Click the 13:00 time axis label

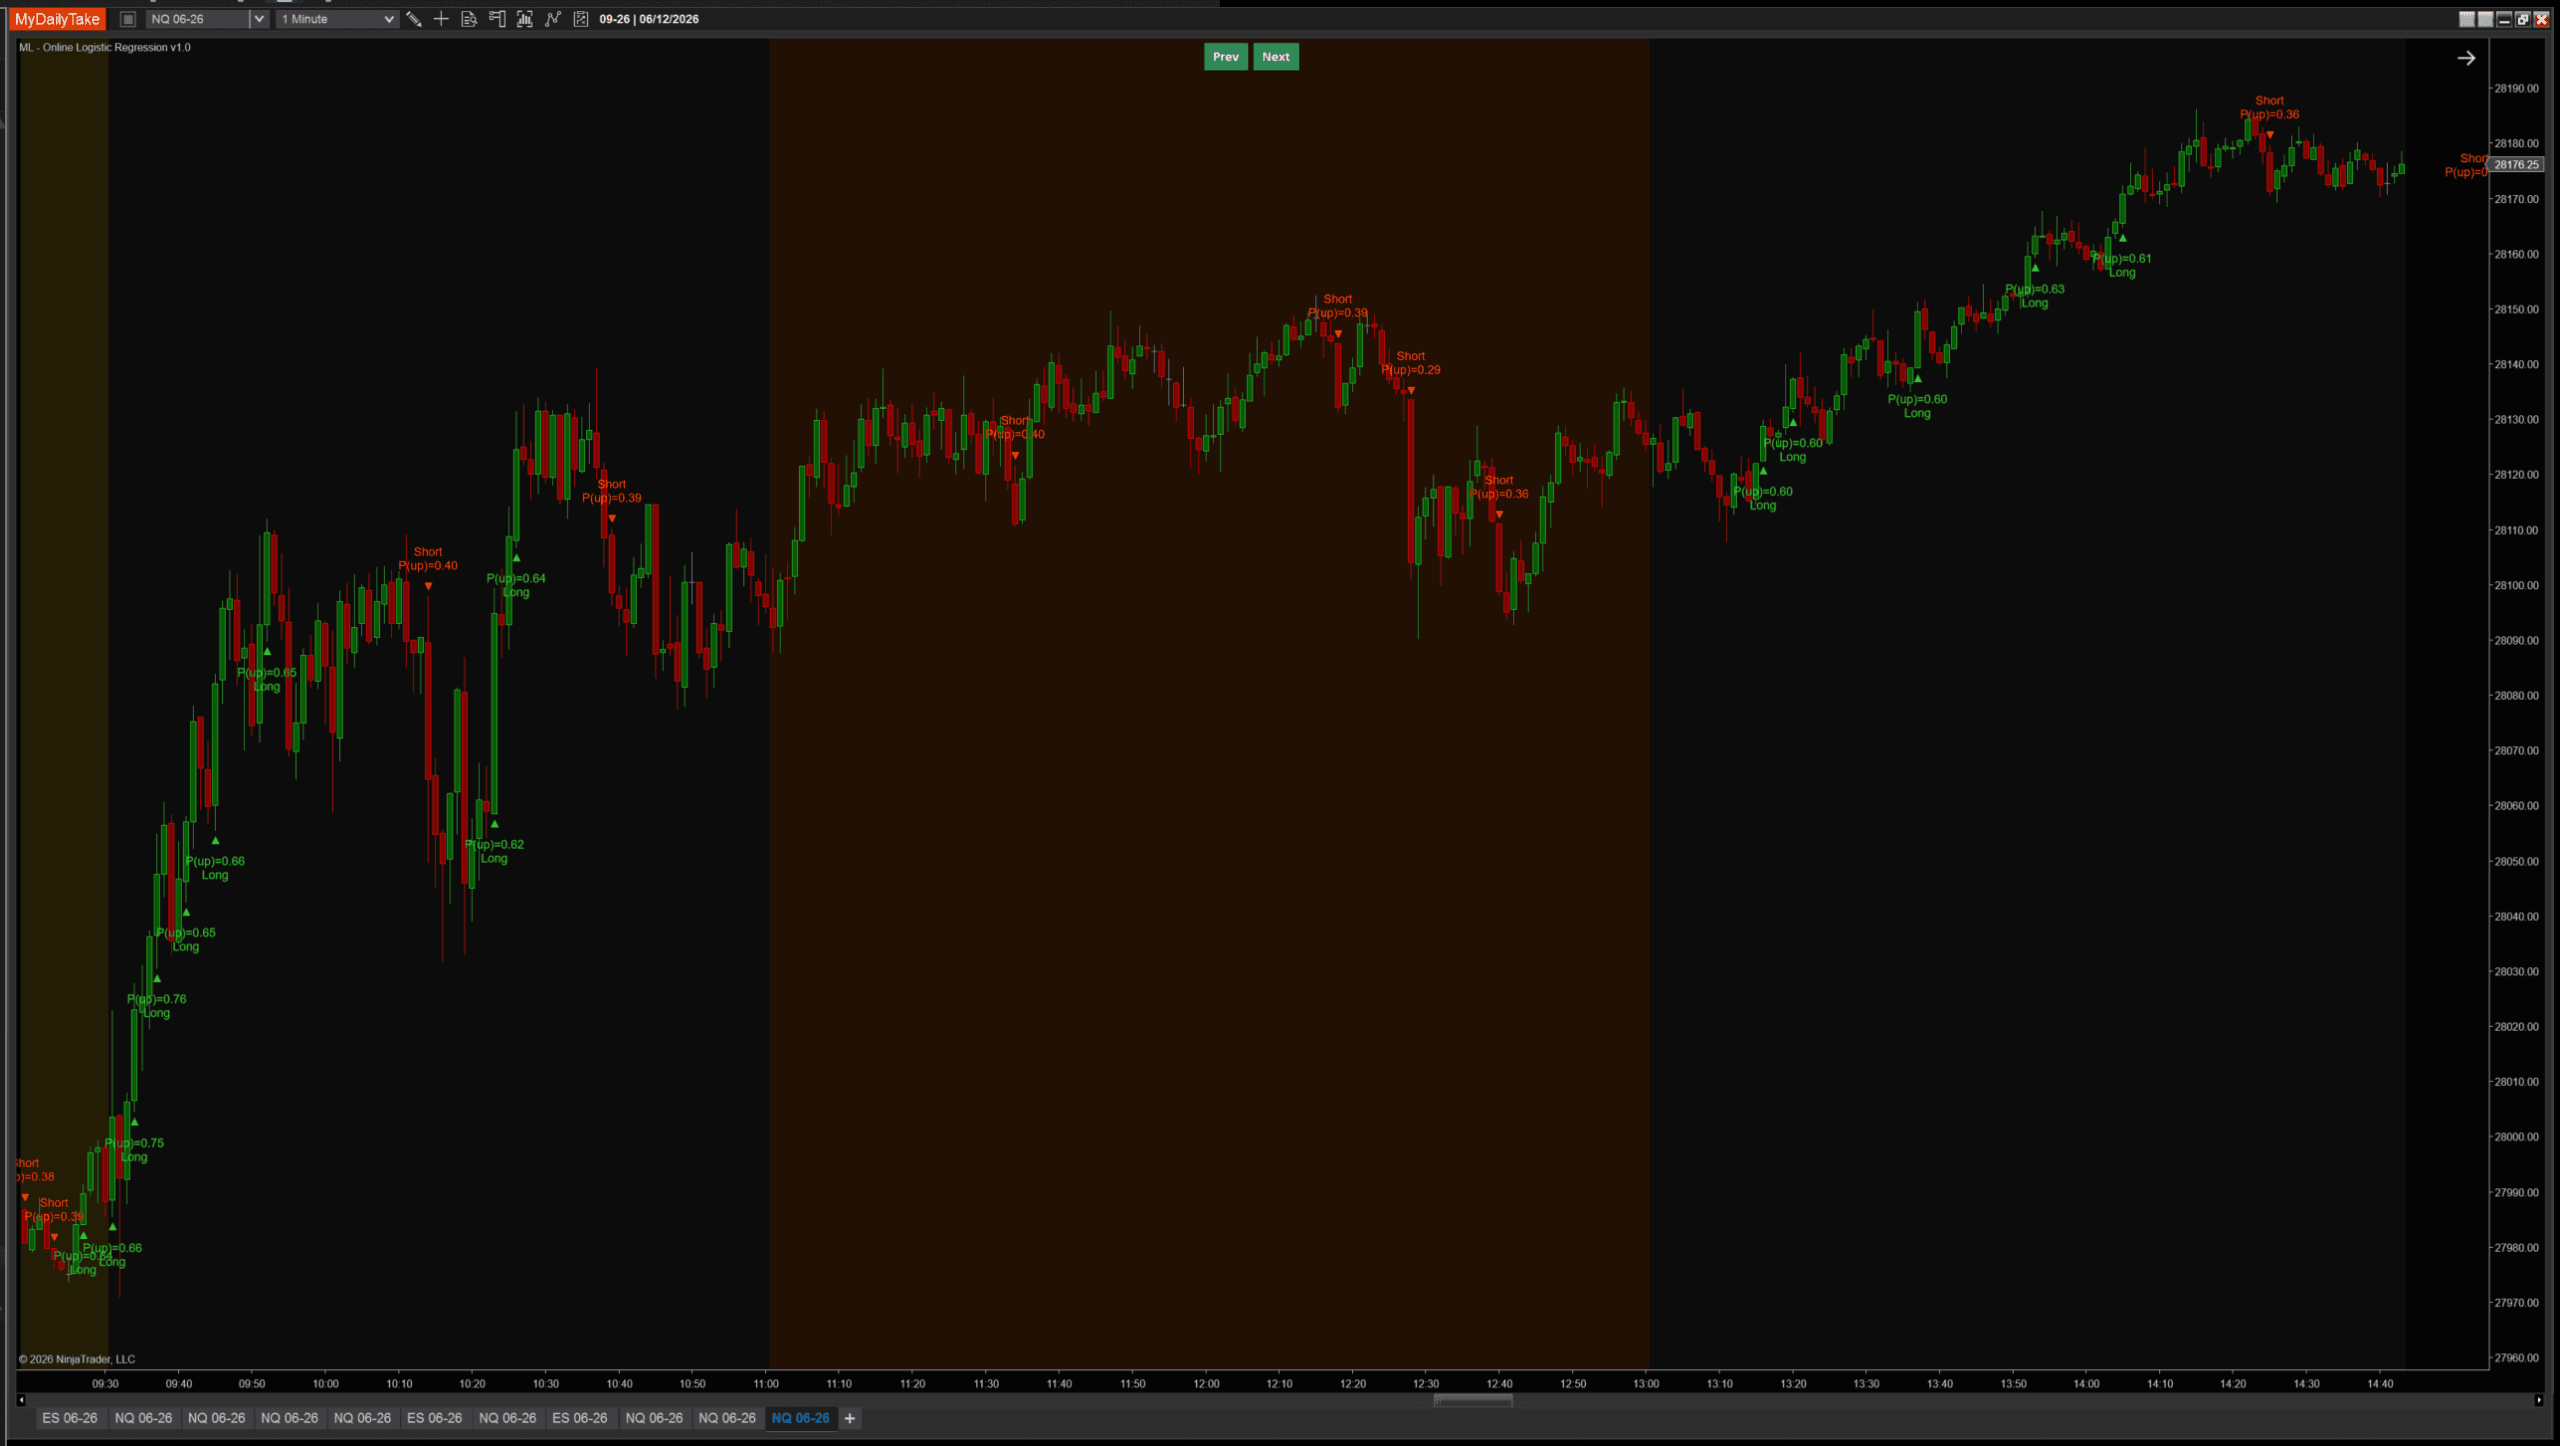point(1646,1384)
